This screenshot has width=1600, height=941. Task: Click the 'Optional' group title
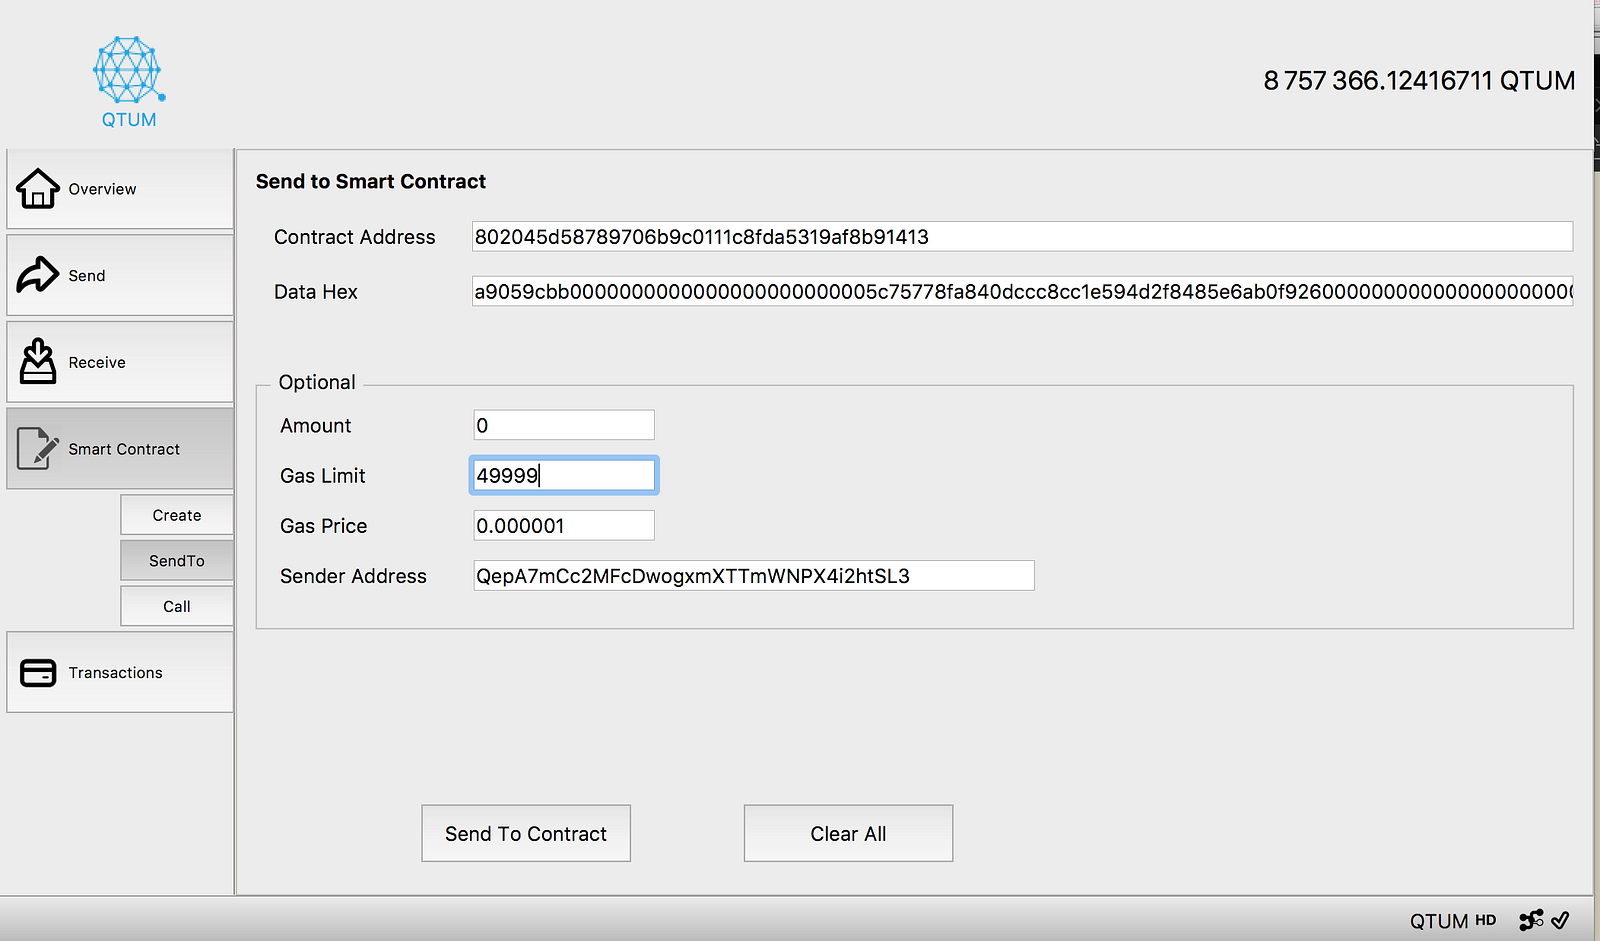click(x=317, y=382)
